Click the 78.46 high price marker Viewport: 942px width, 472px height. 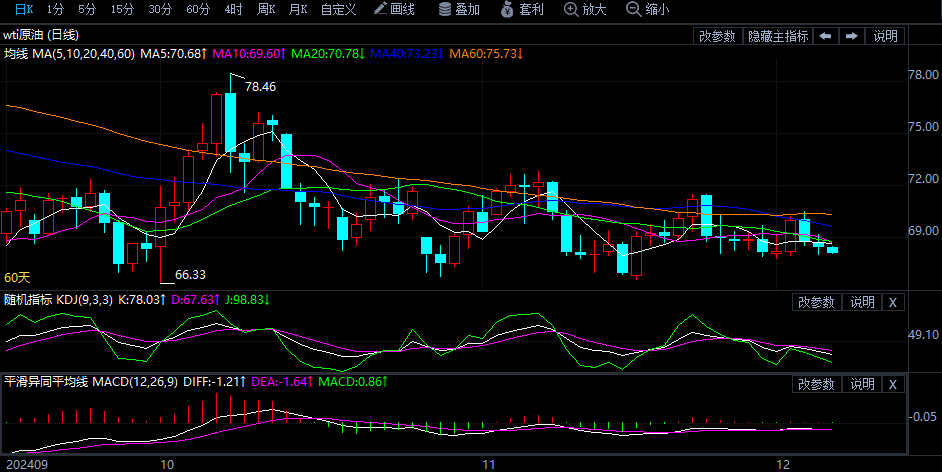point(260,87)
